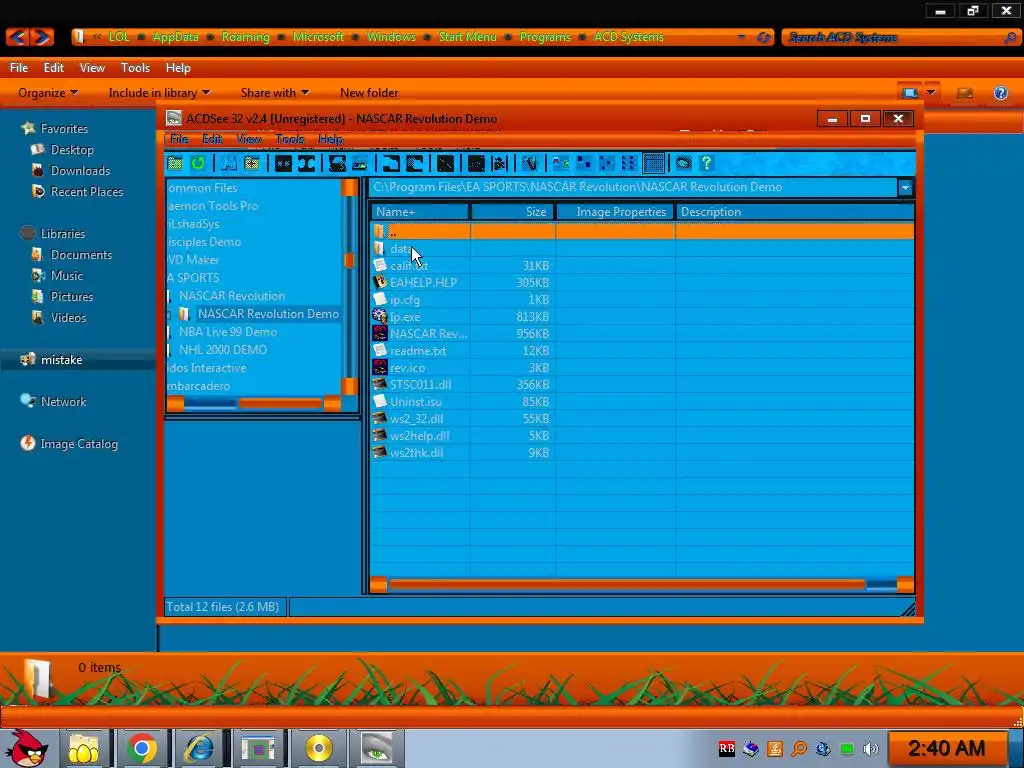Click the ip.exe application icon
The width and height of the screenshot is (1024, 768).
click(379, 317)
